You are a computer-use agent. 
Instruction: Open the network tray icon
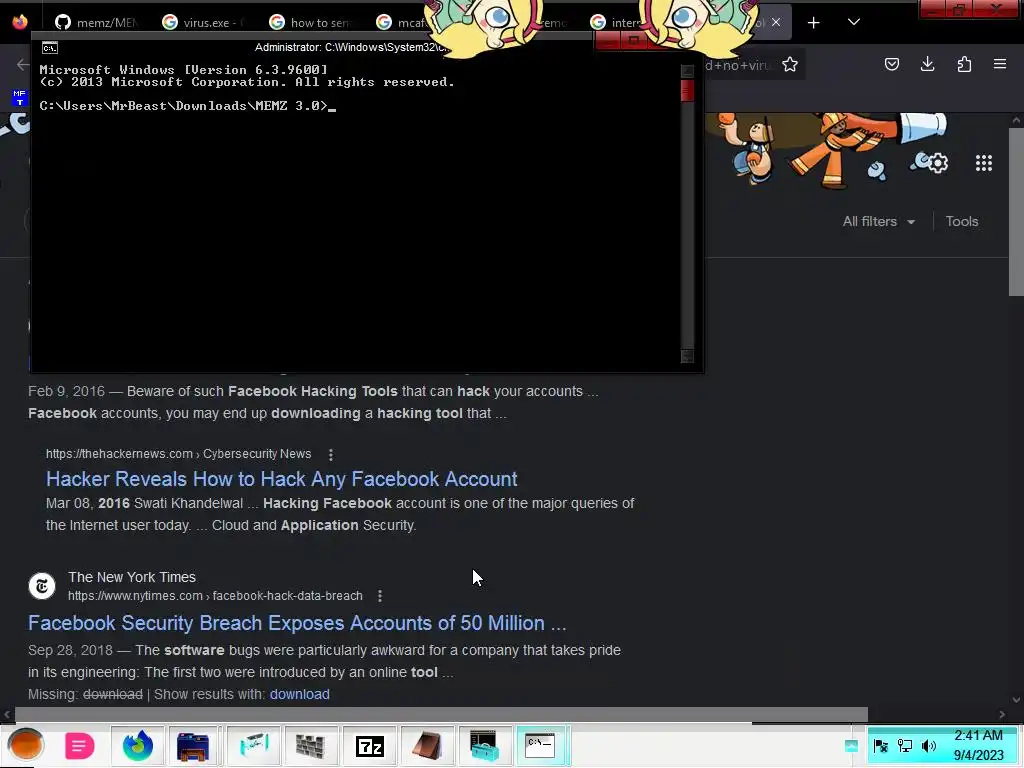click(905, 746)
